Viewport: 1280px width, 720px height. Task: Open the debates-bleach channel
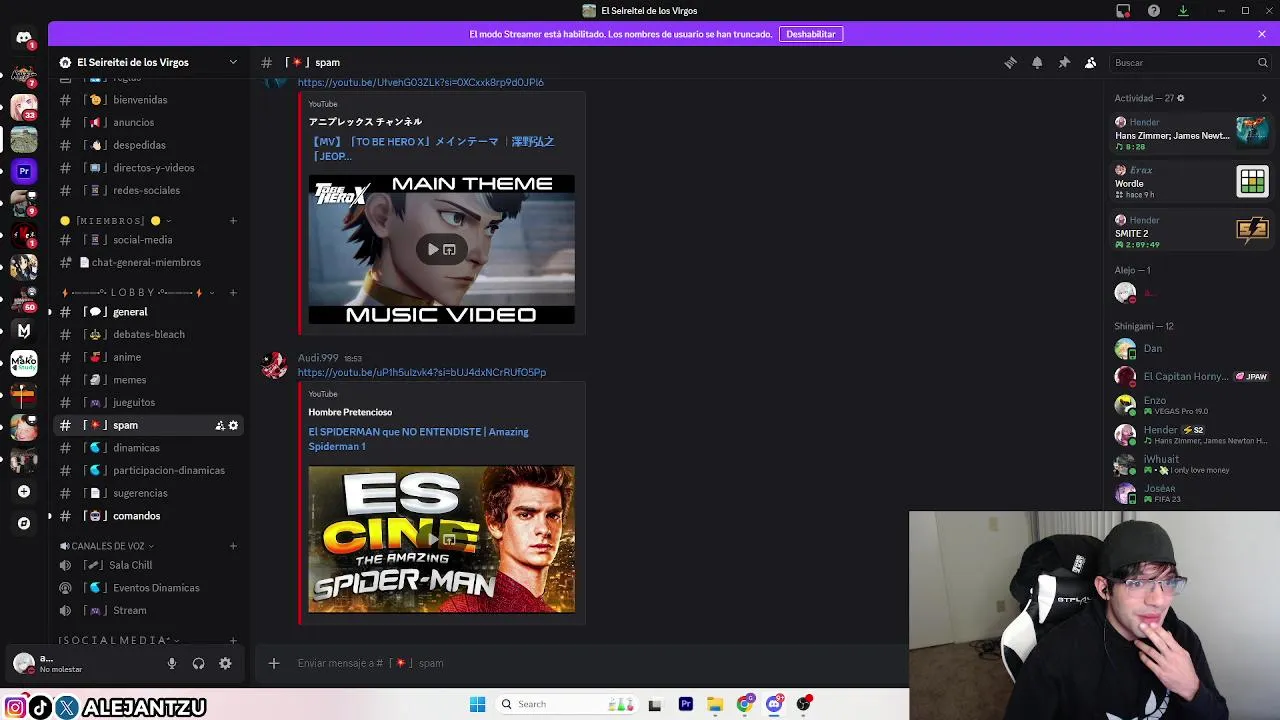click(x=148, y=334)
